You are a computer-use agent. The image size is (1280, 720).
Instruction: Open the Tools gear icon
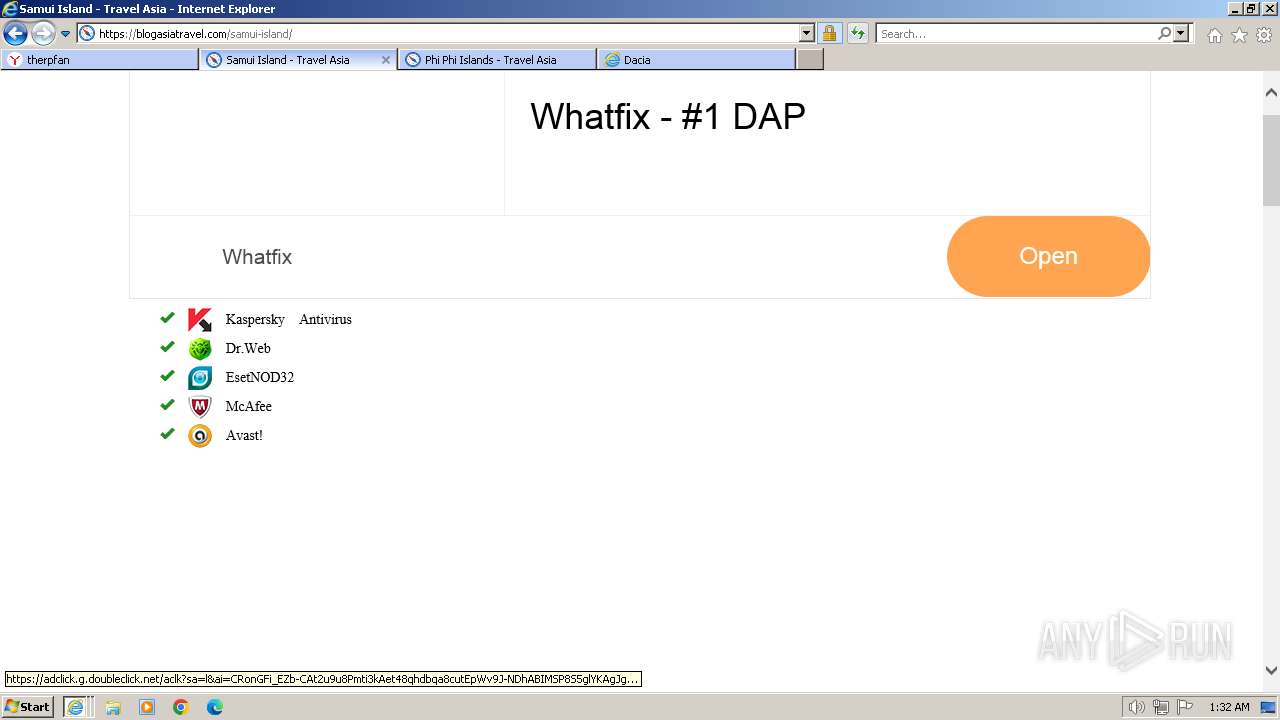[1264, 35]
